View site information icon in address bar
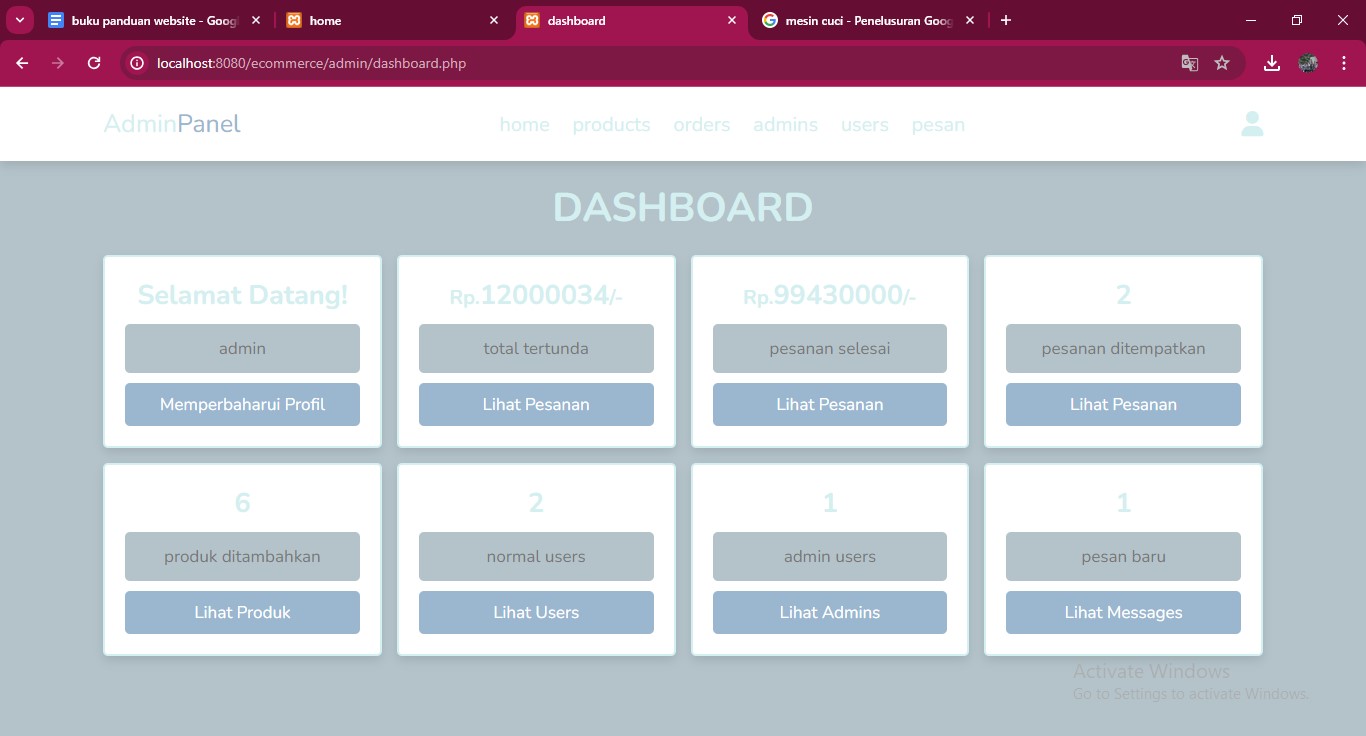Image resolution: width=1366 pixels, height=736 pixels. coord(138,63)
